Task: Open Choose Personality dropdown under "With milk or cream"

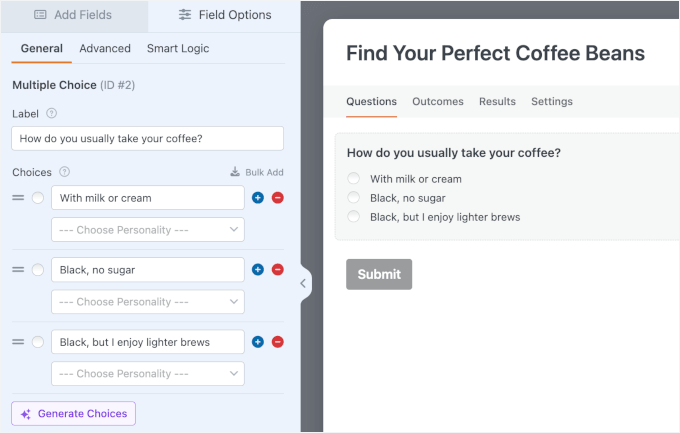Action: point(148,230)
